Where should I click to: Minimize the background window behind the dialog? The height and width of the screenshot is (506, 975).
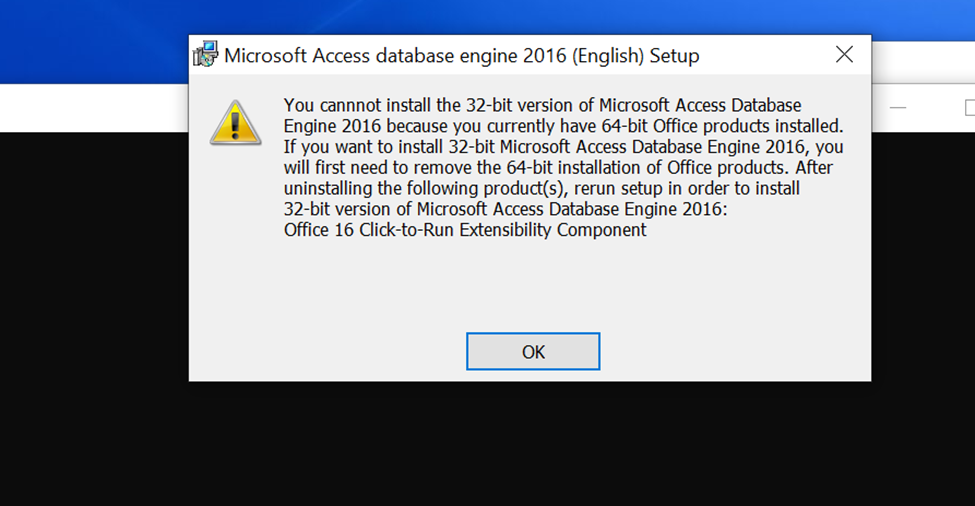[897, 108]
